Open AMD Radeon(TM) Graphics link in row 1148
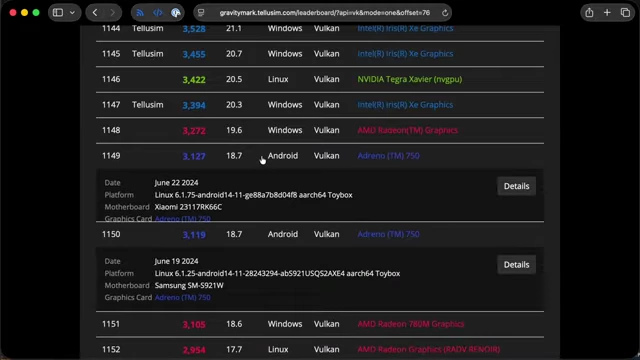 [407, 130]
